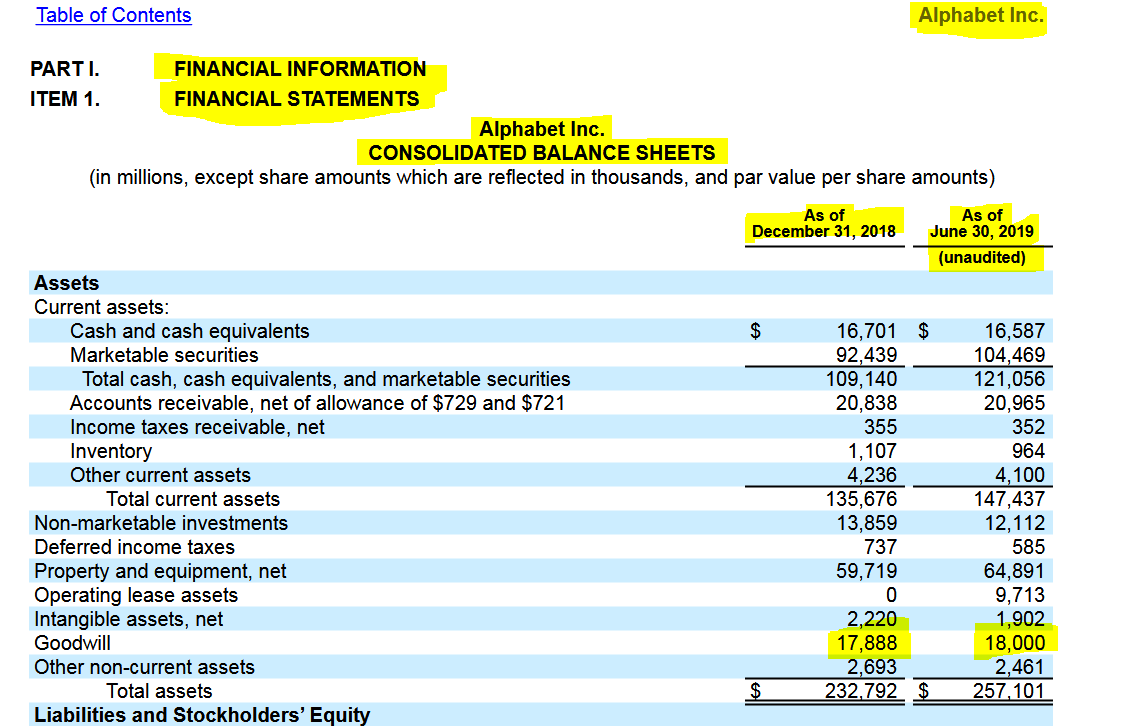Select the "As of December 31, 2018" column header
This screenshot has width=1125, height=726.
[824, 223]
